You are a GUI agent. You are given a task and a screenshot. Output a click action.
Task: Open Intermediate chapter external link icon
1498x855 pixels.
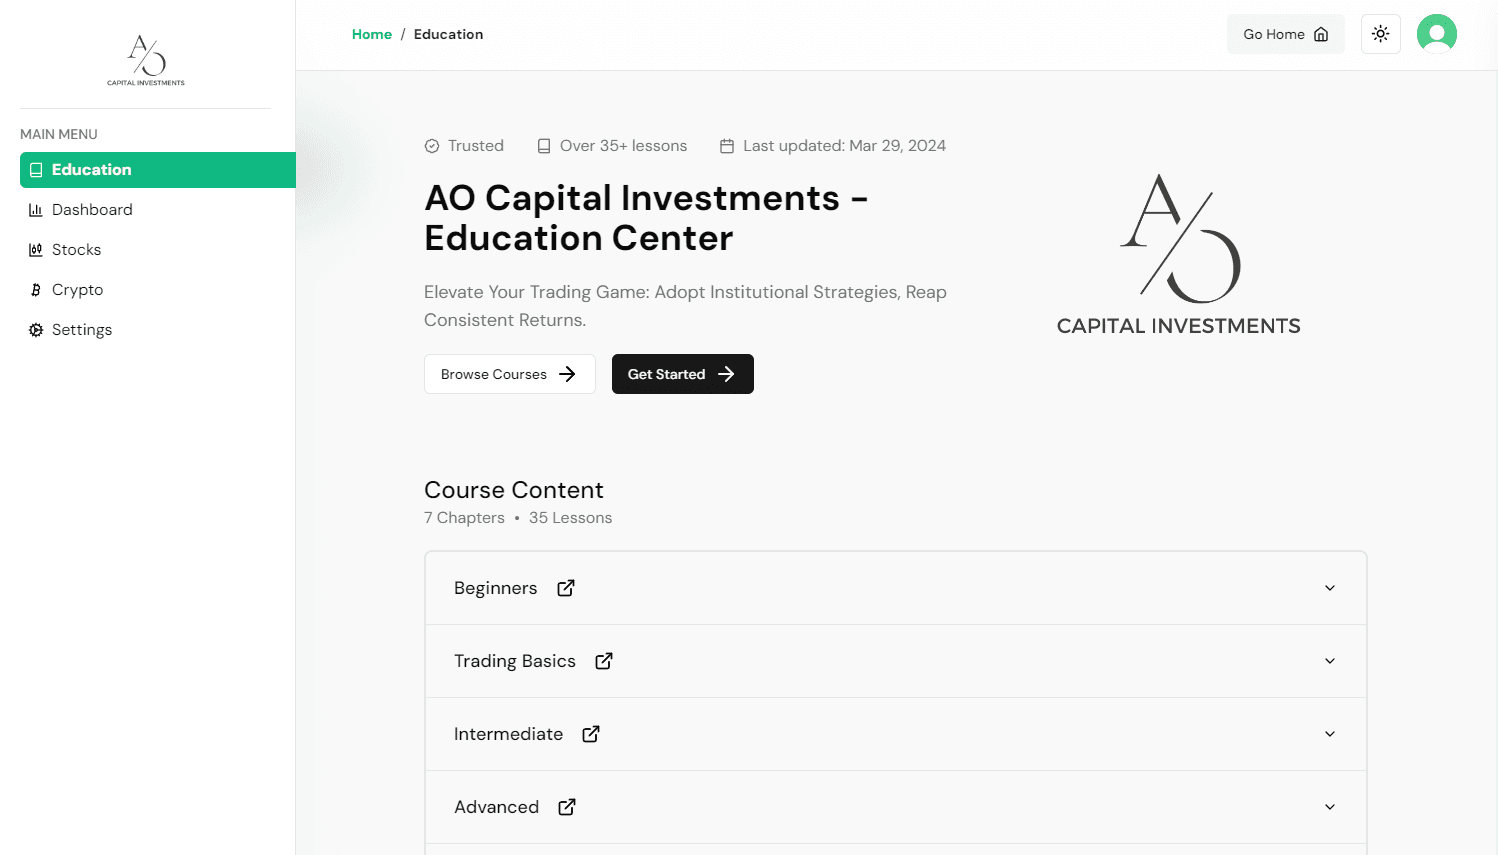591,734
